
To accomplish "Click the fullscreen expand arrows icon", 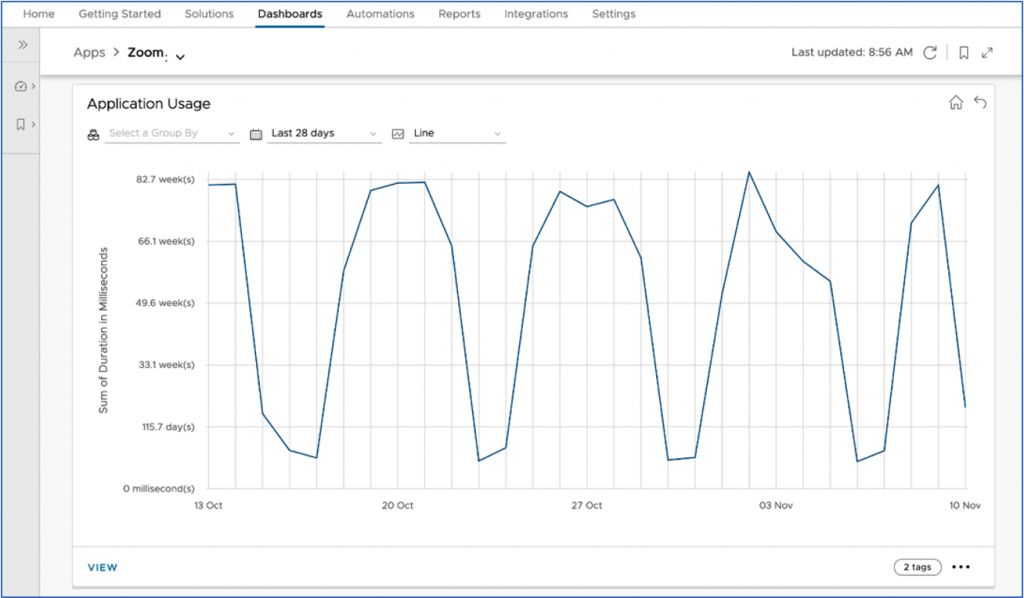I will tap(987, 53).
